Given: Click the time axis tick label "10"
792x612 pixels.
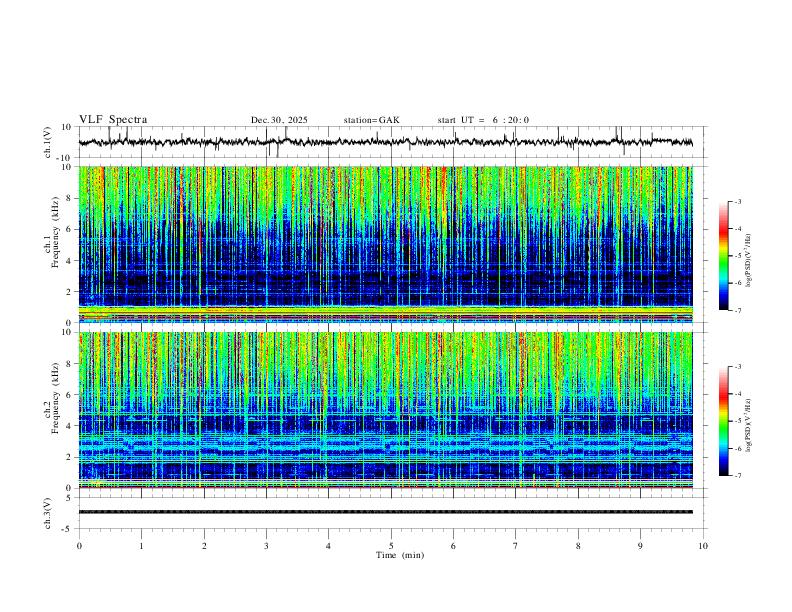Looking at the screenshot, I should click(703, 546).
